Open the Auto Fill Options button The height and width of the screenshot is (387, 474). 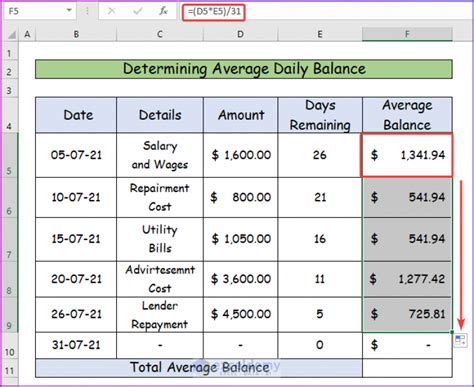pyautogui.click(x=460, y=341)
